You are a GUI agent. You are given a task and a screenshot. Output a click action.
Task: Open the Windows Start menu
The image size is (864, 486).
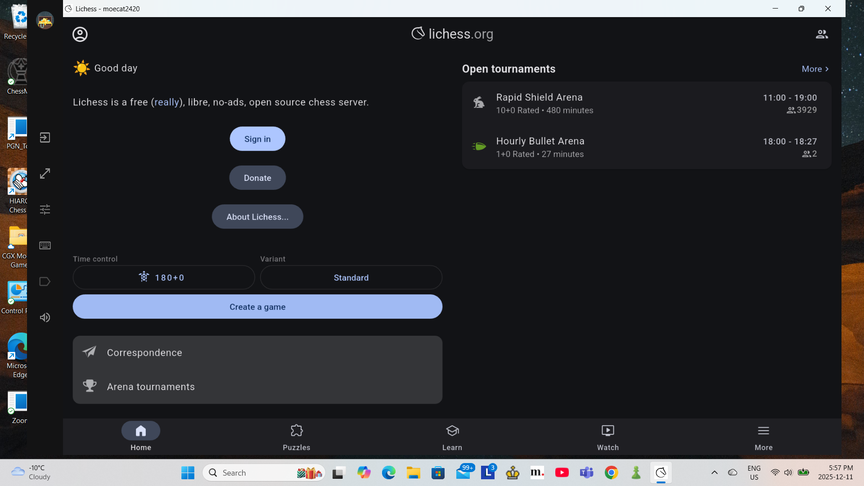pos(188,473)
